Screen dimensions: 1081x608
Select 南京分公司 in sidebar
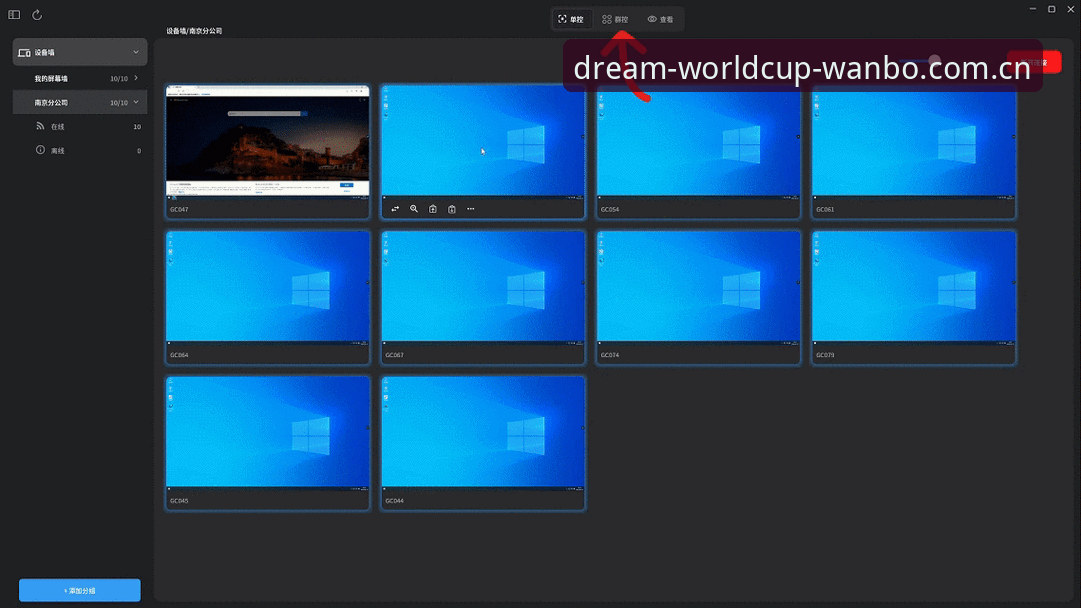tap(80, 102)
